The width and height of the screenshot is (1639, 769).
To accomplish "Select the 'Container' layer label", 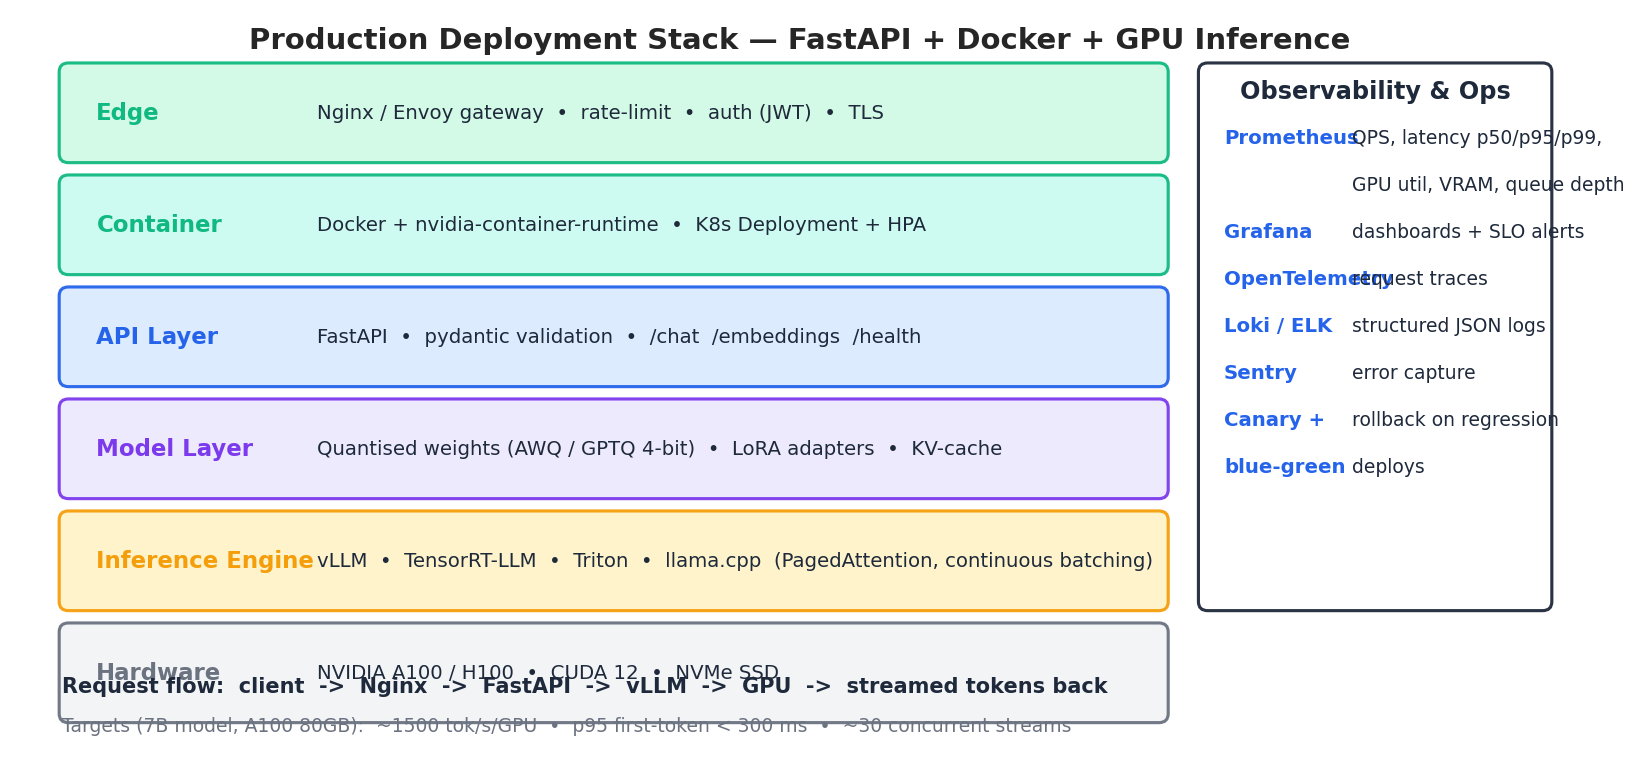I will (159, 225).
